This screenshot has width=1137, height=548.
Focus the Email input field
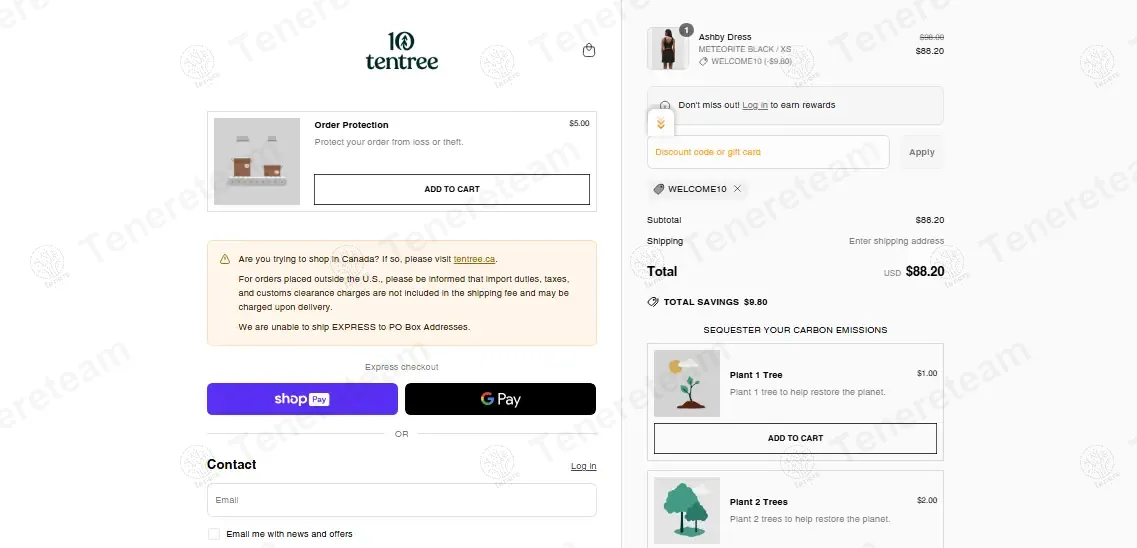click(x=402, y=500)
